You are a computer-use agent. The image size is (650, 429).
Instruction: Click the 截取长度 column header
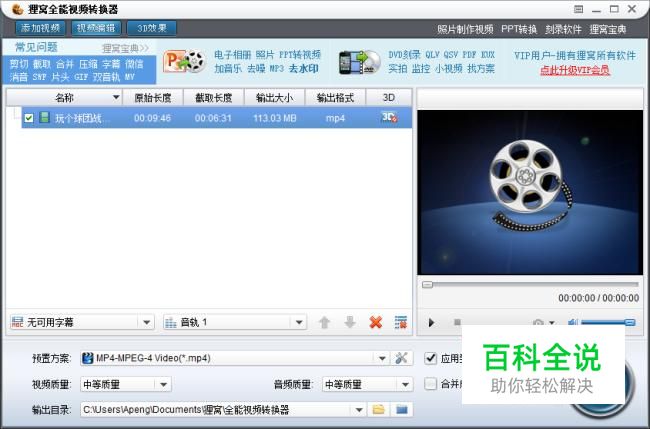pyautogui.click(x=213, y=98)
